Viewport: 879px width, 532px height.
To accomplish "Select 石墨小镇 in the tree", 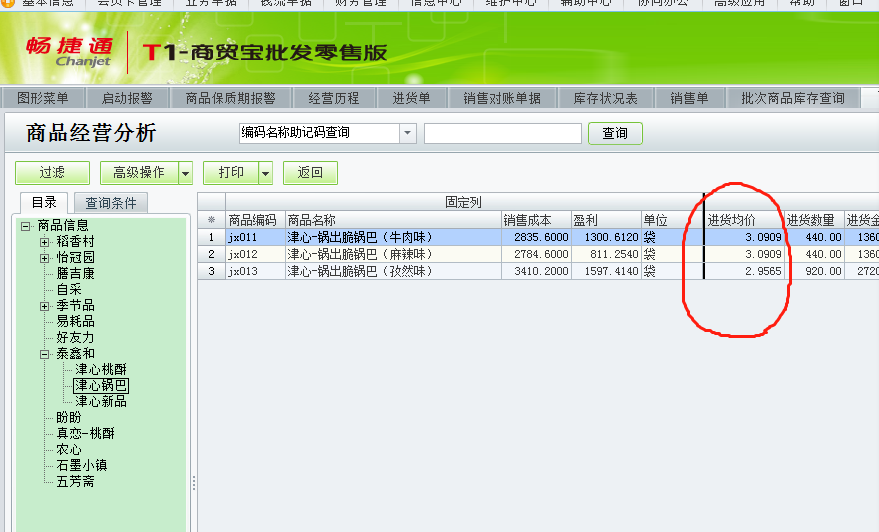I will [x=82, y=465].
